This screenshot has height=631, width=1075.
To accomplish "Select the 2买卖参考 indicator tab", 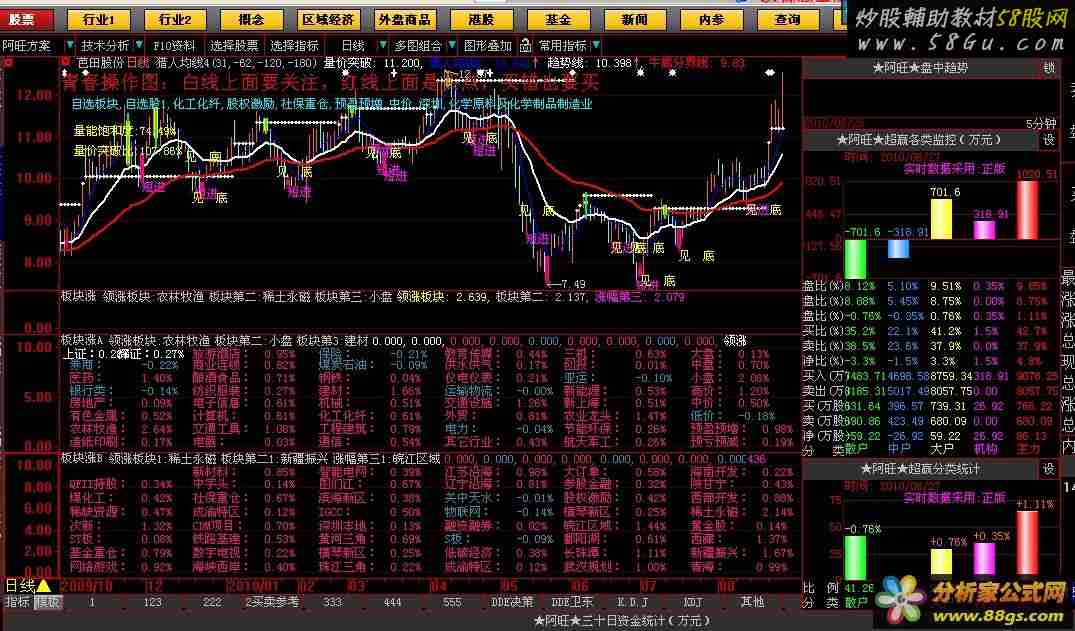I will click(273, 602).
